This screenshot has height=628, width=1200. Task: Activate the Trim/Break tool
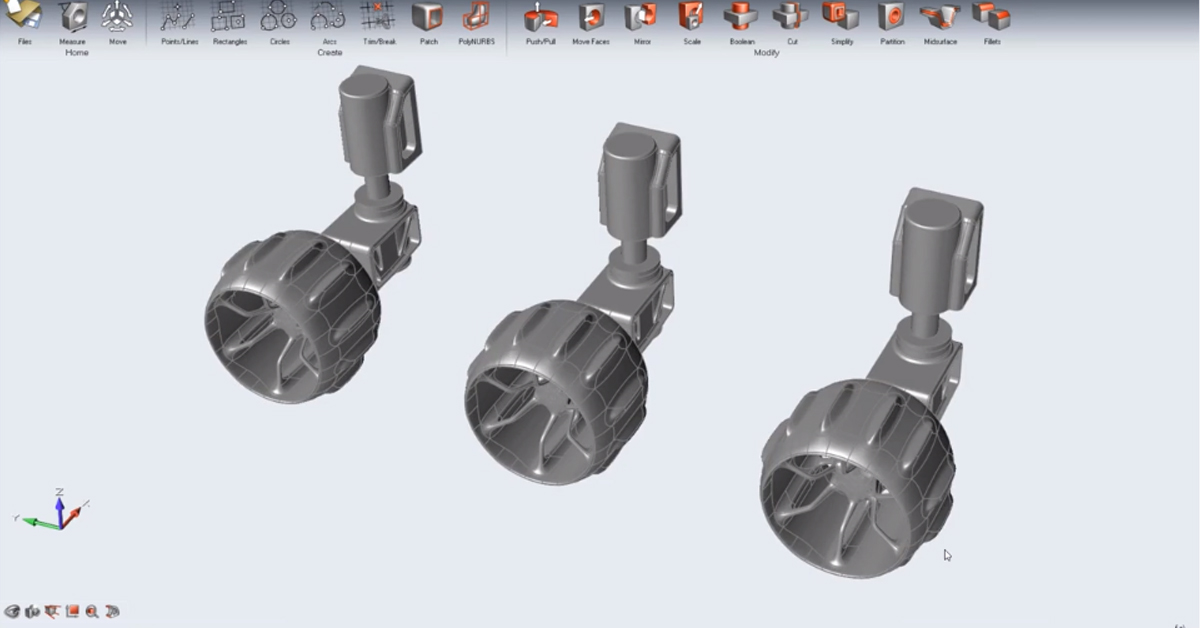click(x=378, y=17)
